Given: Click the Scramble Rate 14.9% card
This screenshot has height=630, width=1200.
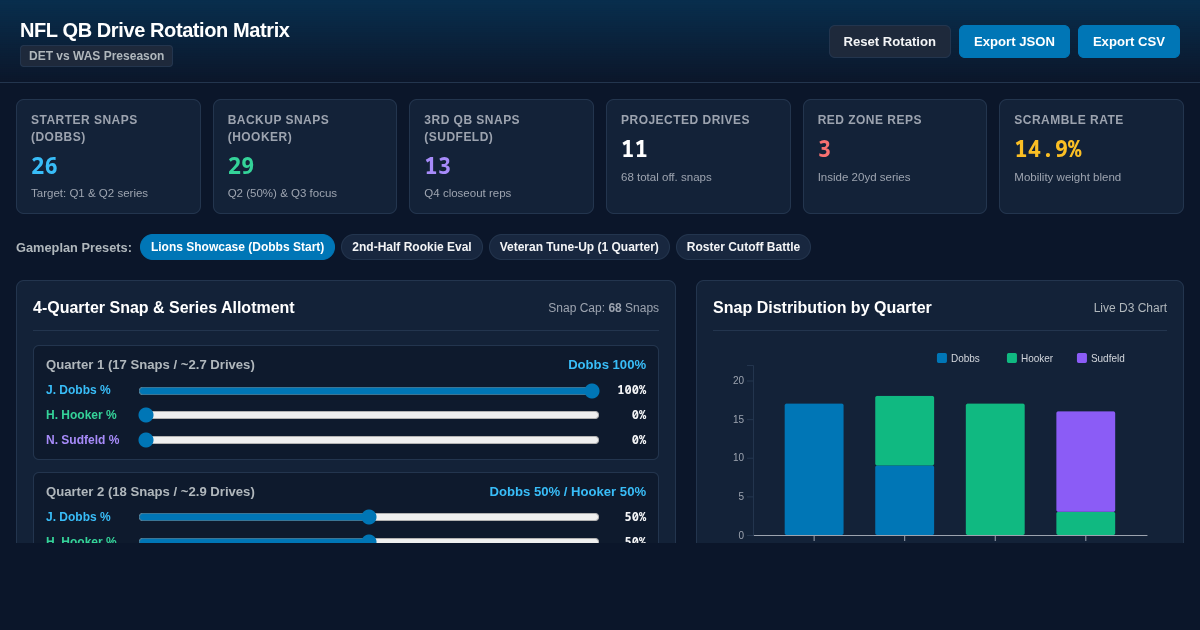Looking at the screenshot, I should click(x=1091, y=156).
